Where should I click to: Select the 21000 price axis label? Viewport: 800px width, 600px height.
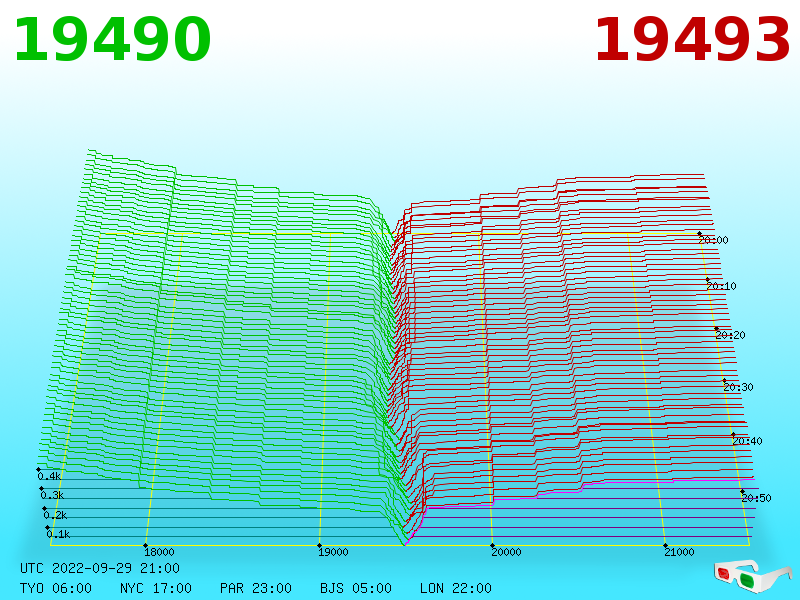[x=679, y=552]
